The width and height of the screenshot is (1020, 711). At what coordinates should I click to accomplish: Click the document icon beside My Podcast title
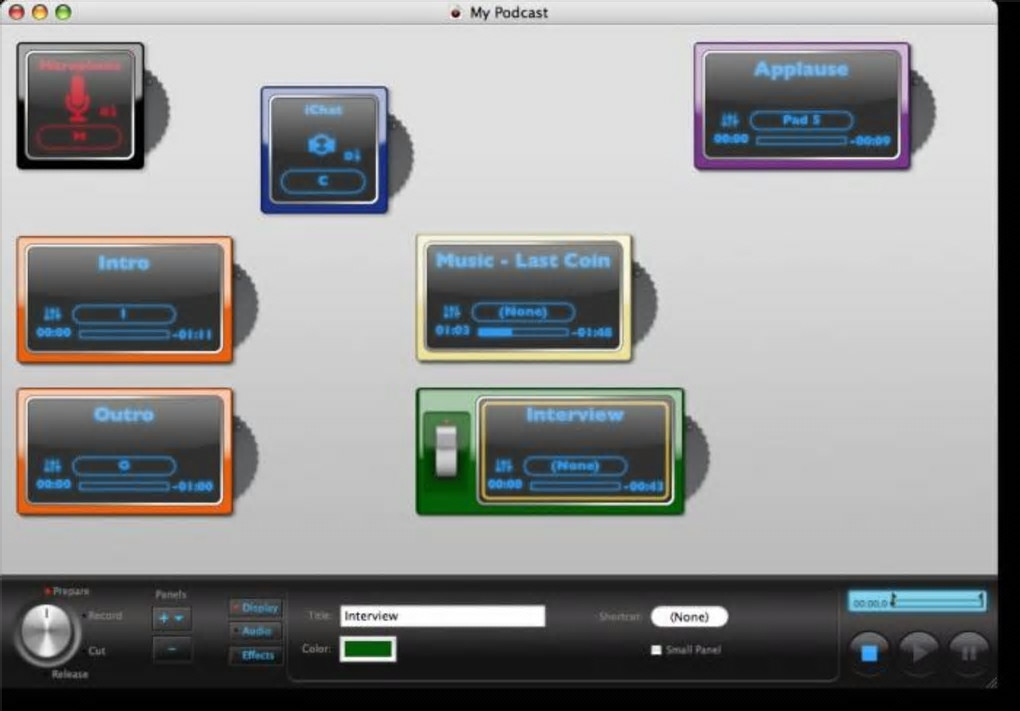coord(455,12)
